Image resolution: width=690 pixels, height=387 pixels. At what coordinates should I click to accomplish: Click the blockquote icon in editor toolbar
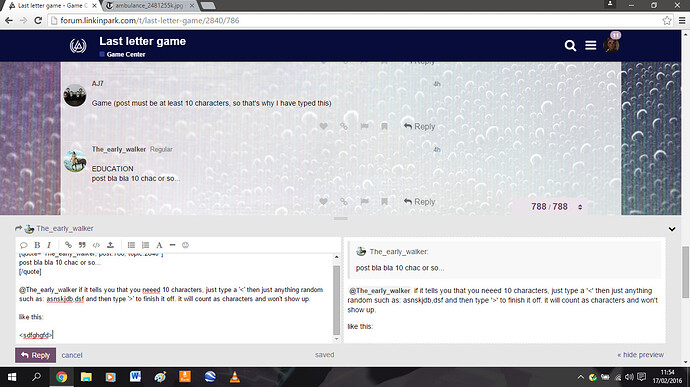tap(82, 245)
